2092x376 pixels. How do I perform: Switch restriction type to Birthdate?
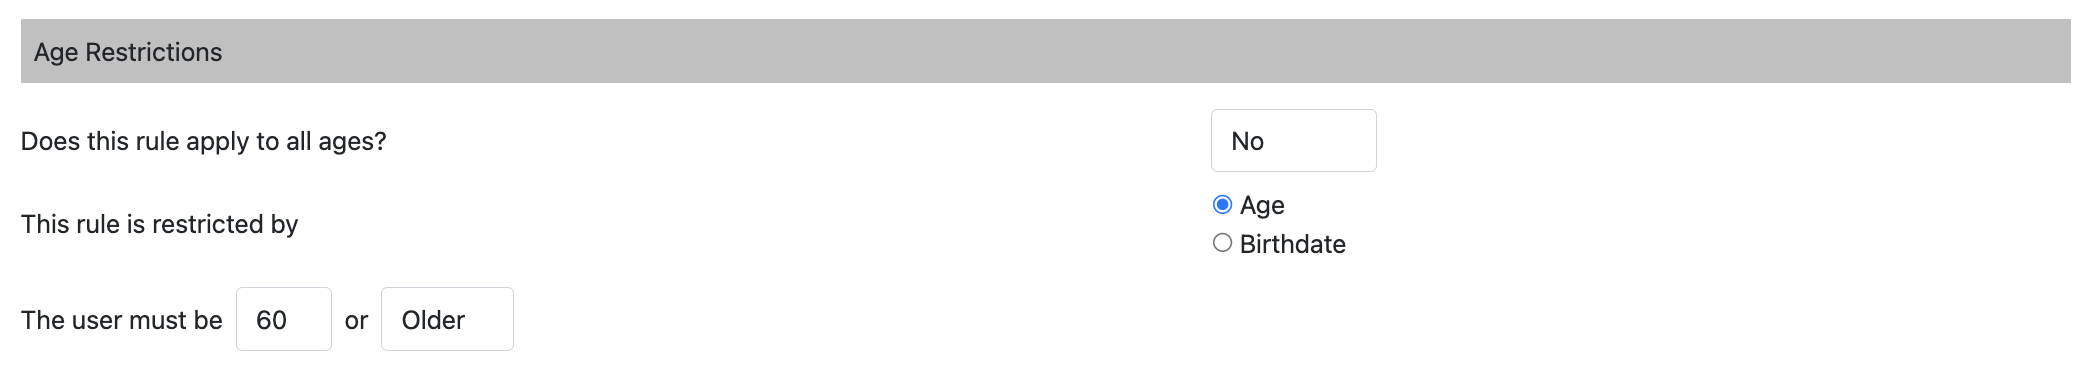pyautogui.click(x=1222, y=243)
